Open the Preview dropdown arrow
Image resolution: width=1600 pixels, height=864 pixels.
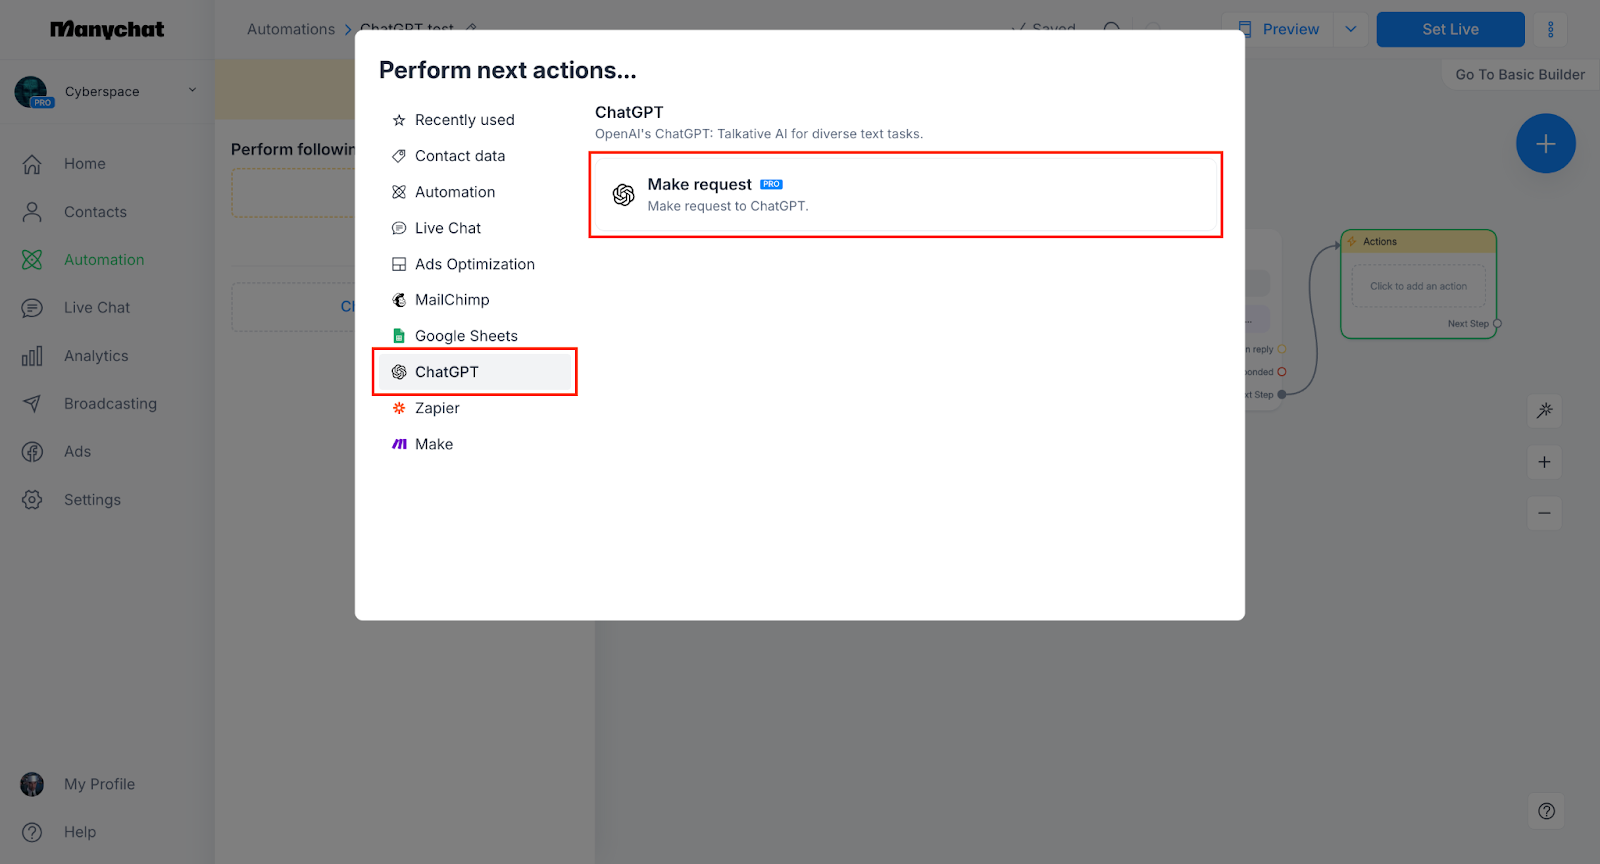pyautogui.click(x=1351, y=30)
